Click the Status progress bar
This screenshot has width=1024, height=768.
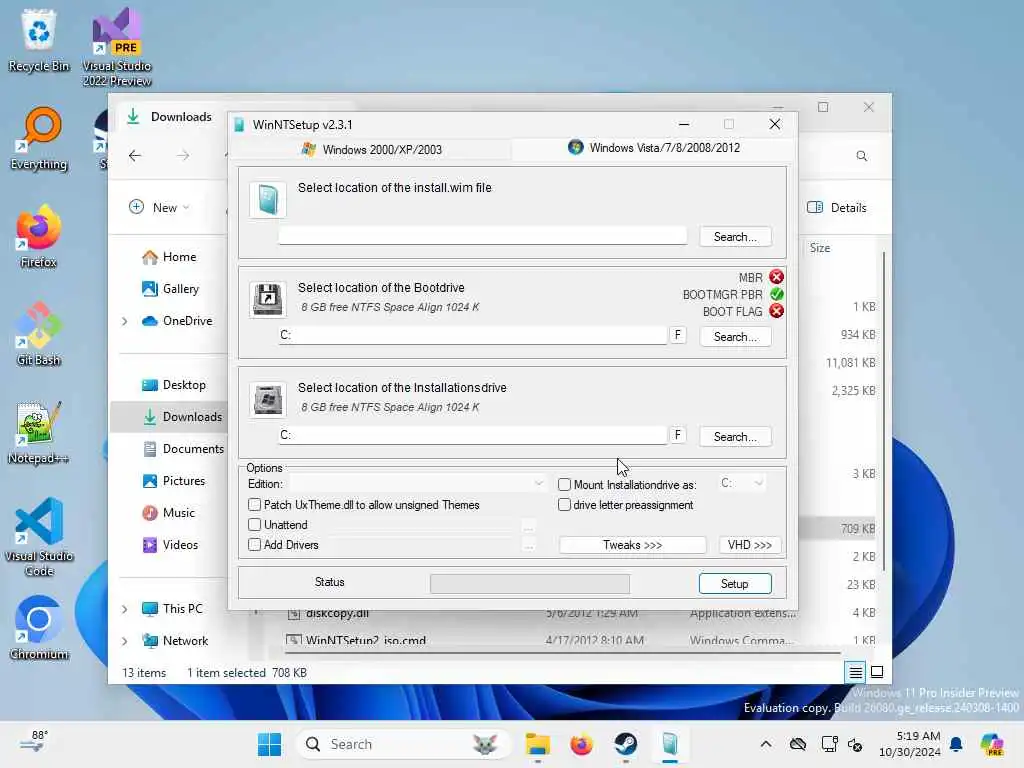tap(530, 584)
